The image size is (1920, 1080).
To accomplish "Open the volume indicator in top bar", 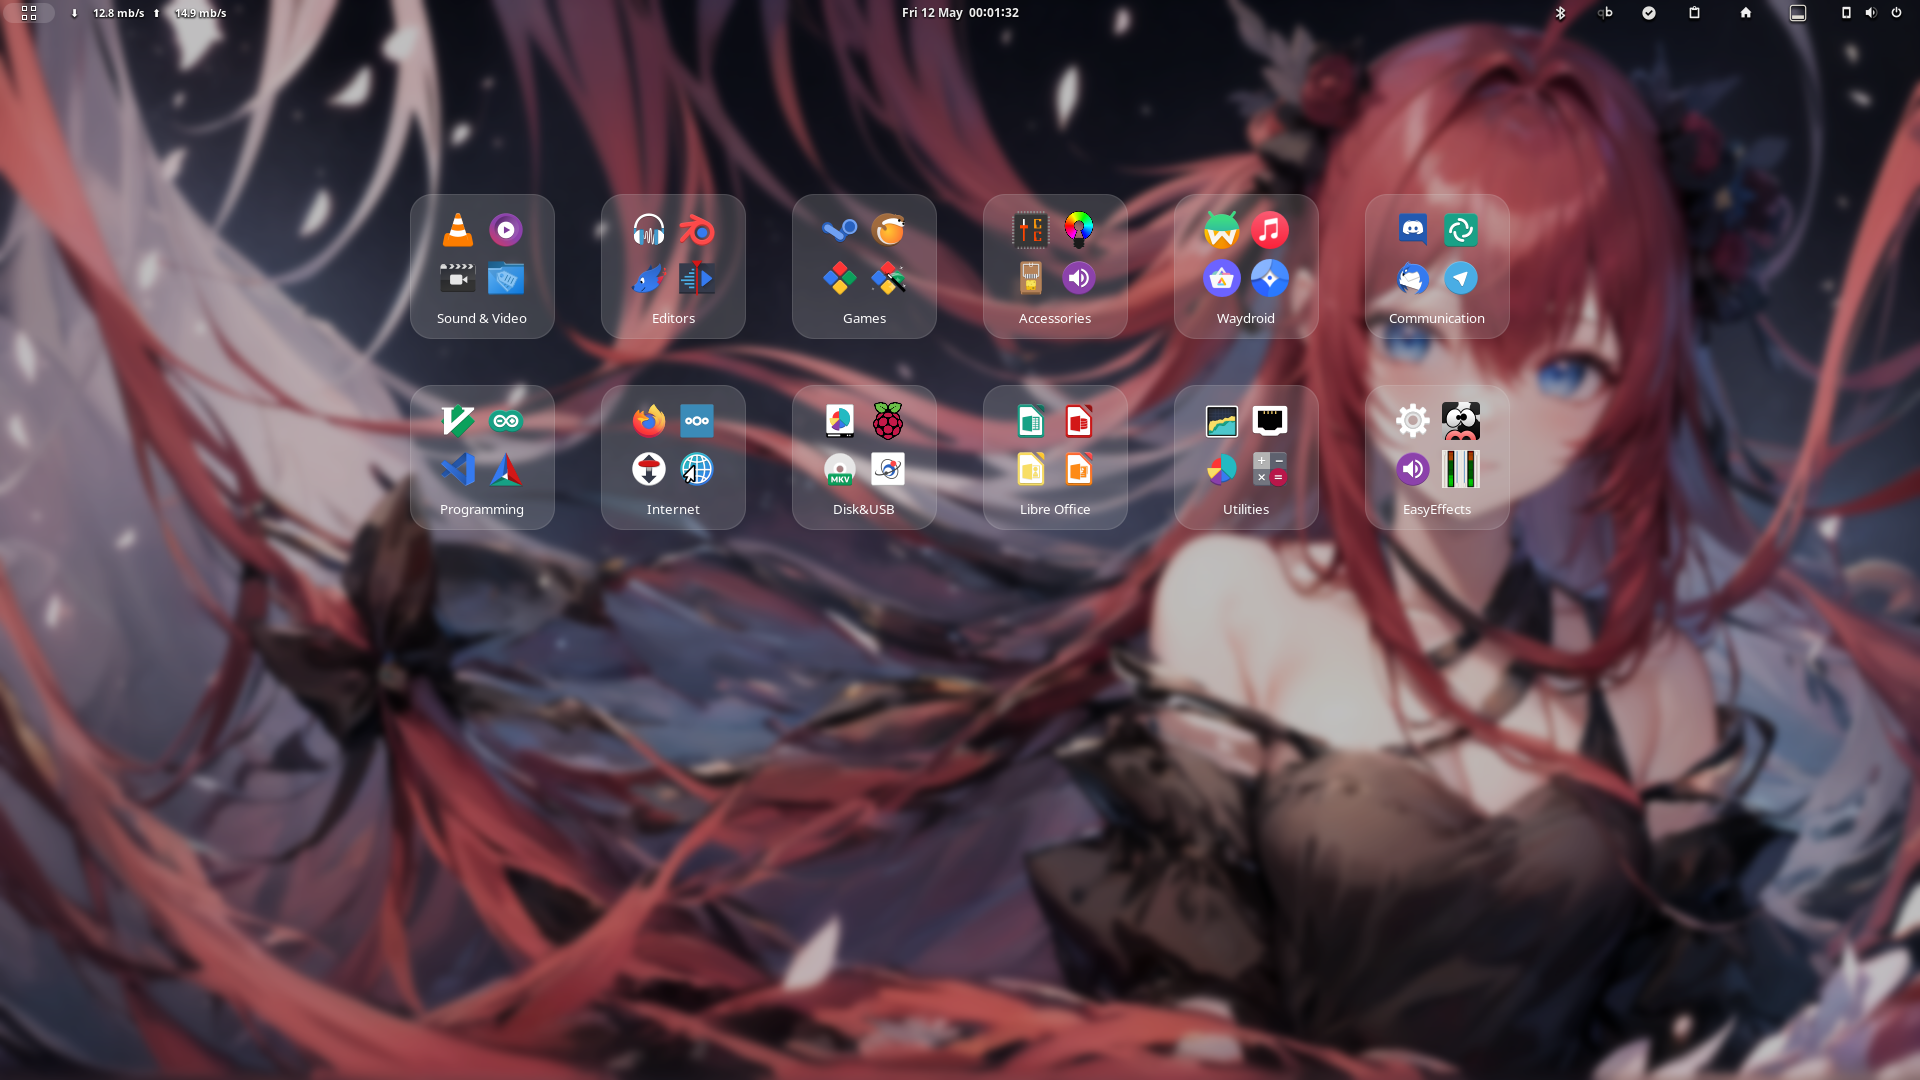I will point(1871,13).
